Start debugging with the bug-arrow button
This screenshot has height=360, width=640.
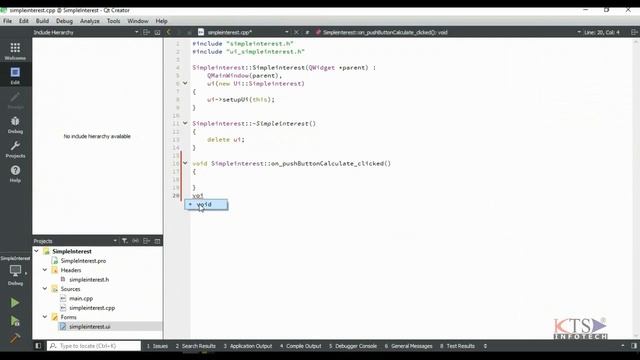[x=15, y=321]
